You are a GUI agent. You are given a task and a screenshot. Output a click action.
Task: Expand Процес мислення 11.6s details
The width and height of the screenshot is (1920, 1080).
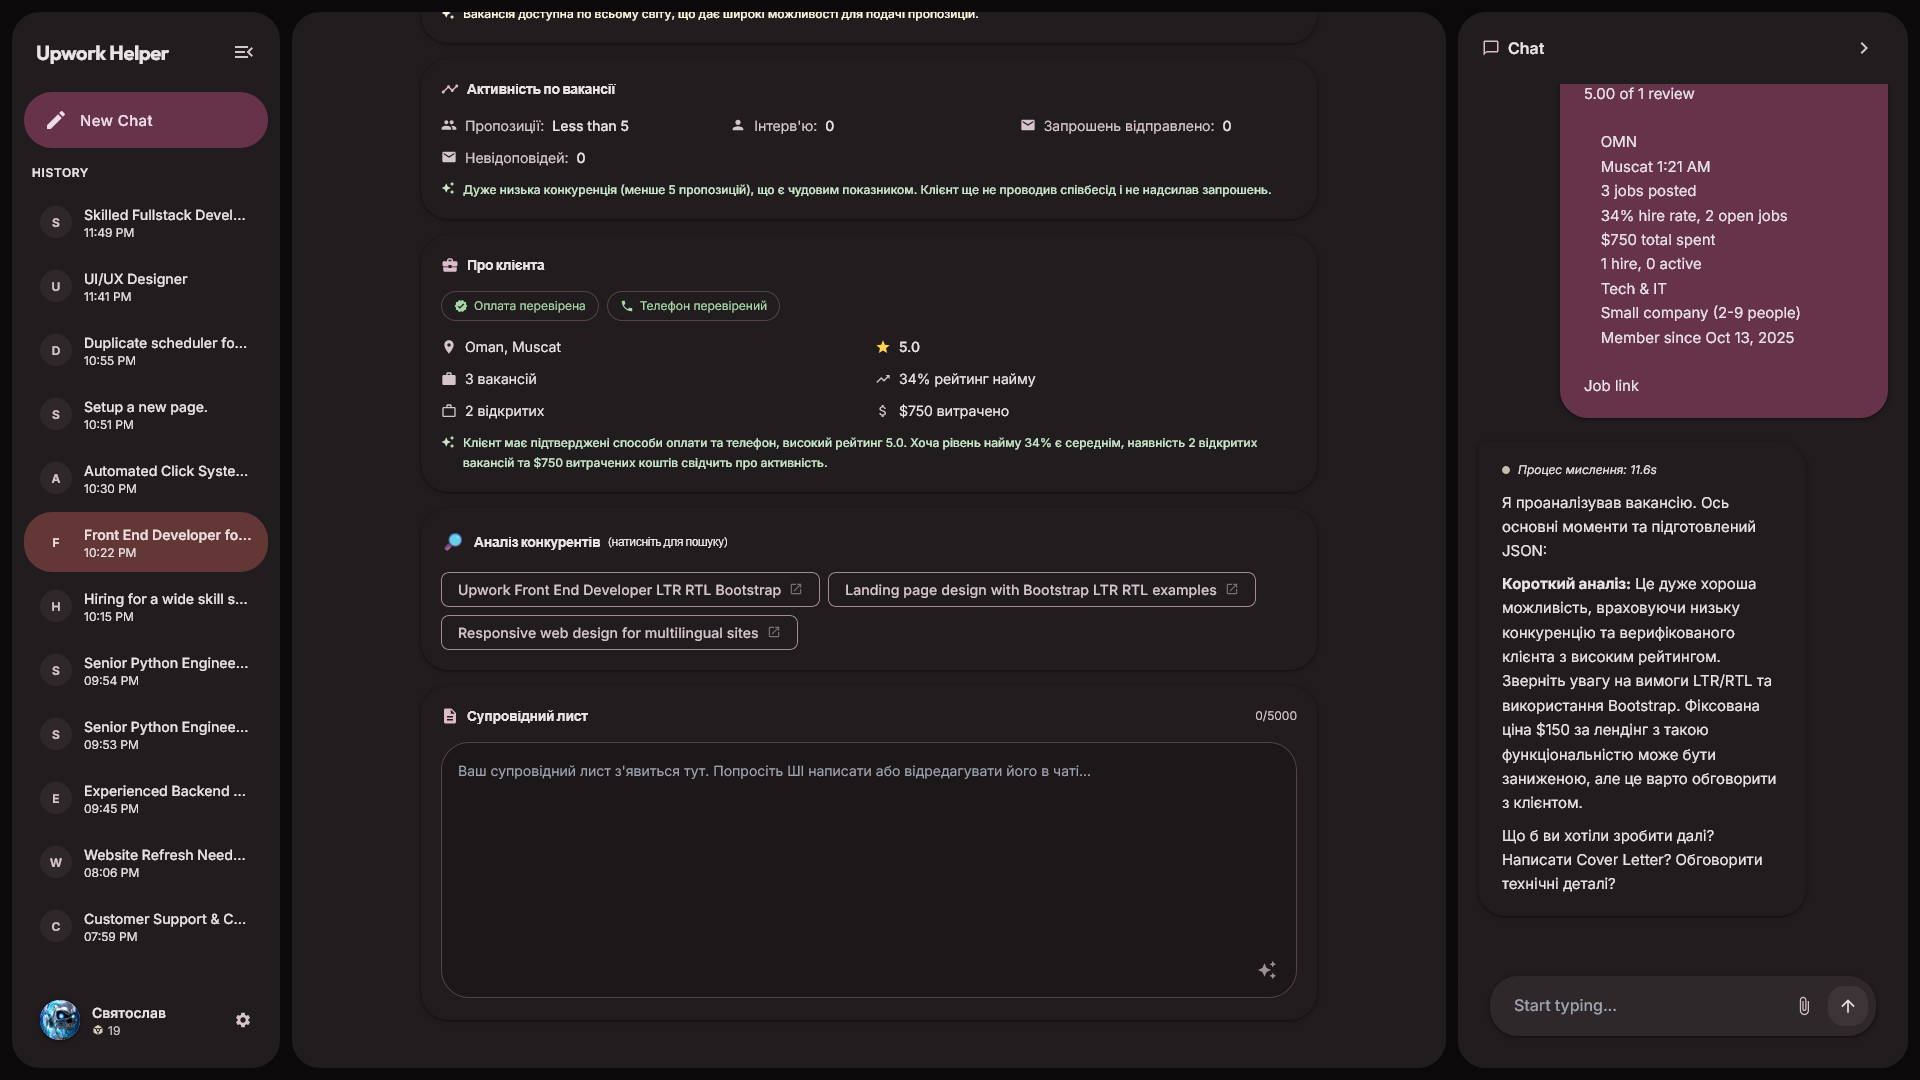pyautogui.click(x=1579, y=470)
